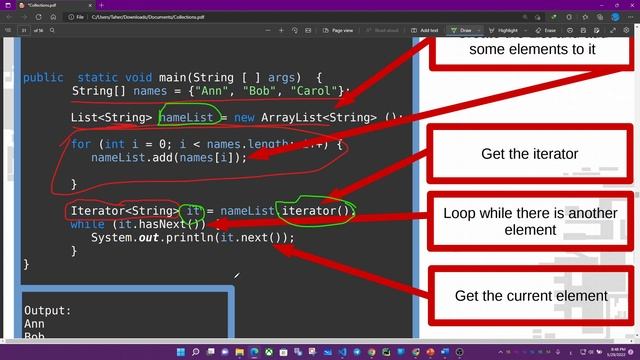Select the Highlight tool
This screenshot has height=360, width=640.
pyautogui.click(x=503, y=30)
